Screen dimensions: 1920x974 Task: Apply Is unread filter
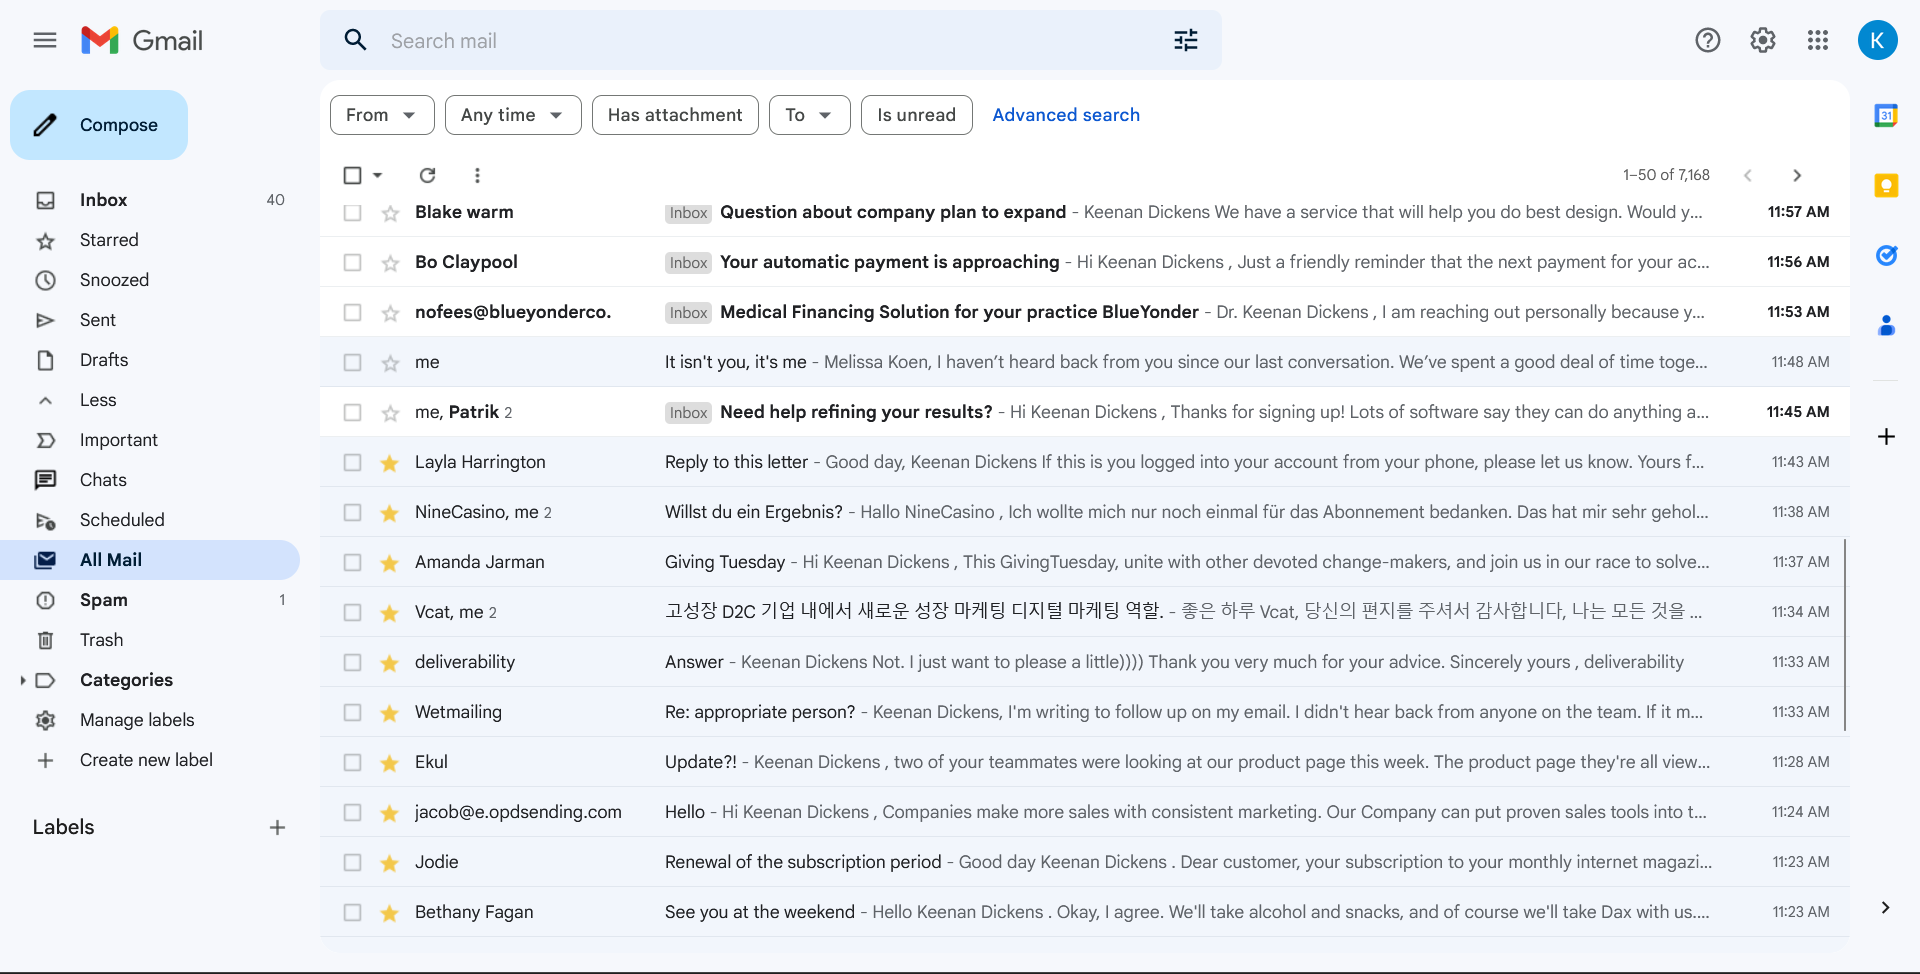click(x=917, y=115)
